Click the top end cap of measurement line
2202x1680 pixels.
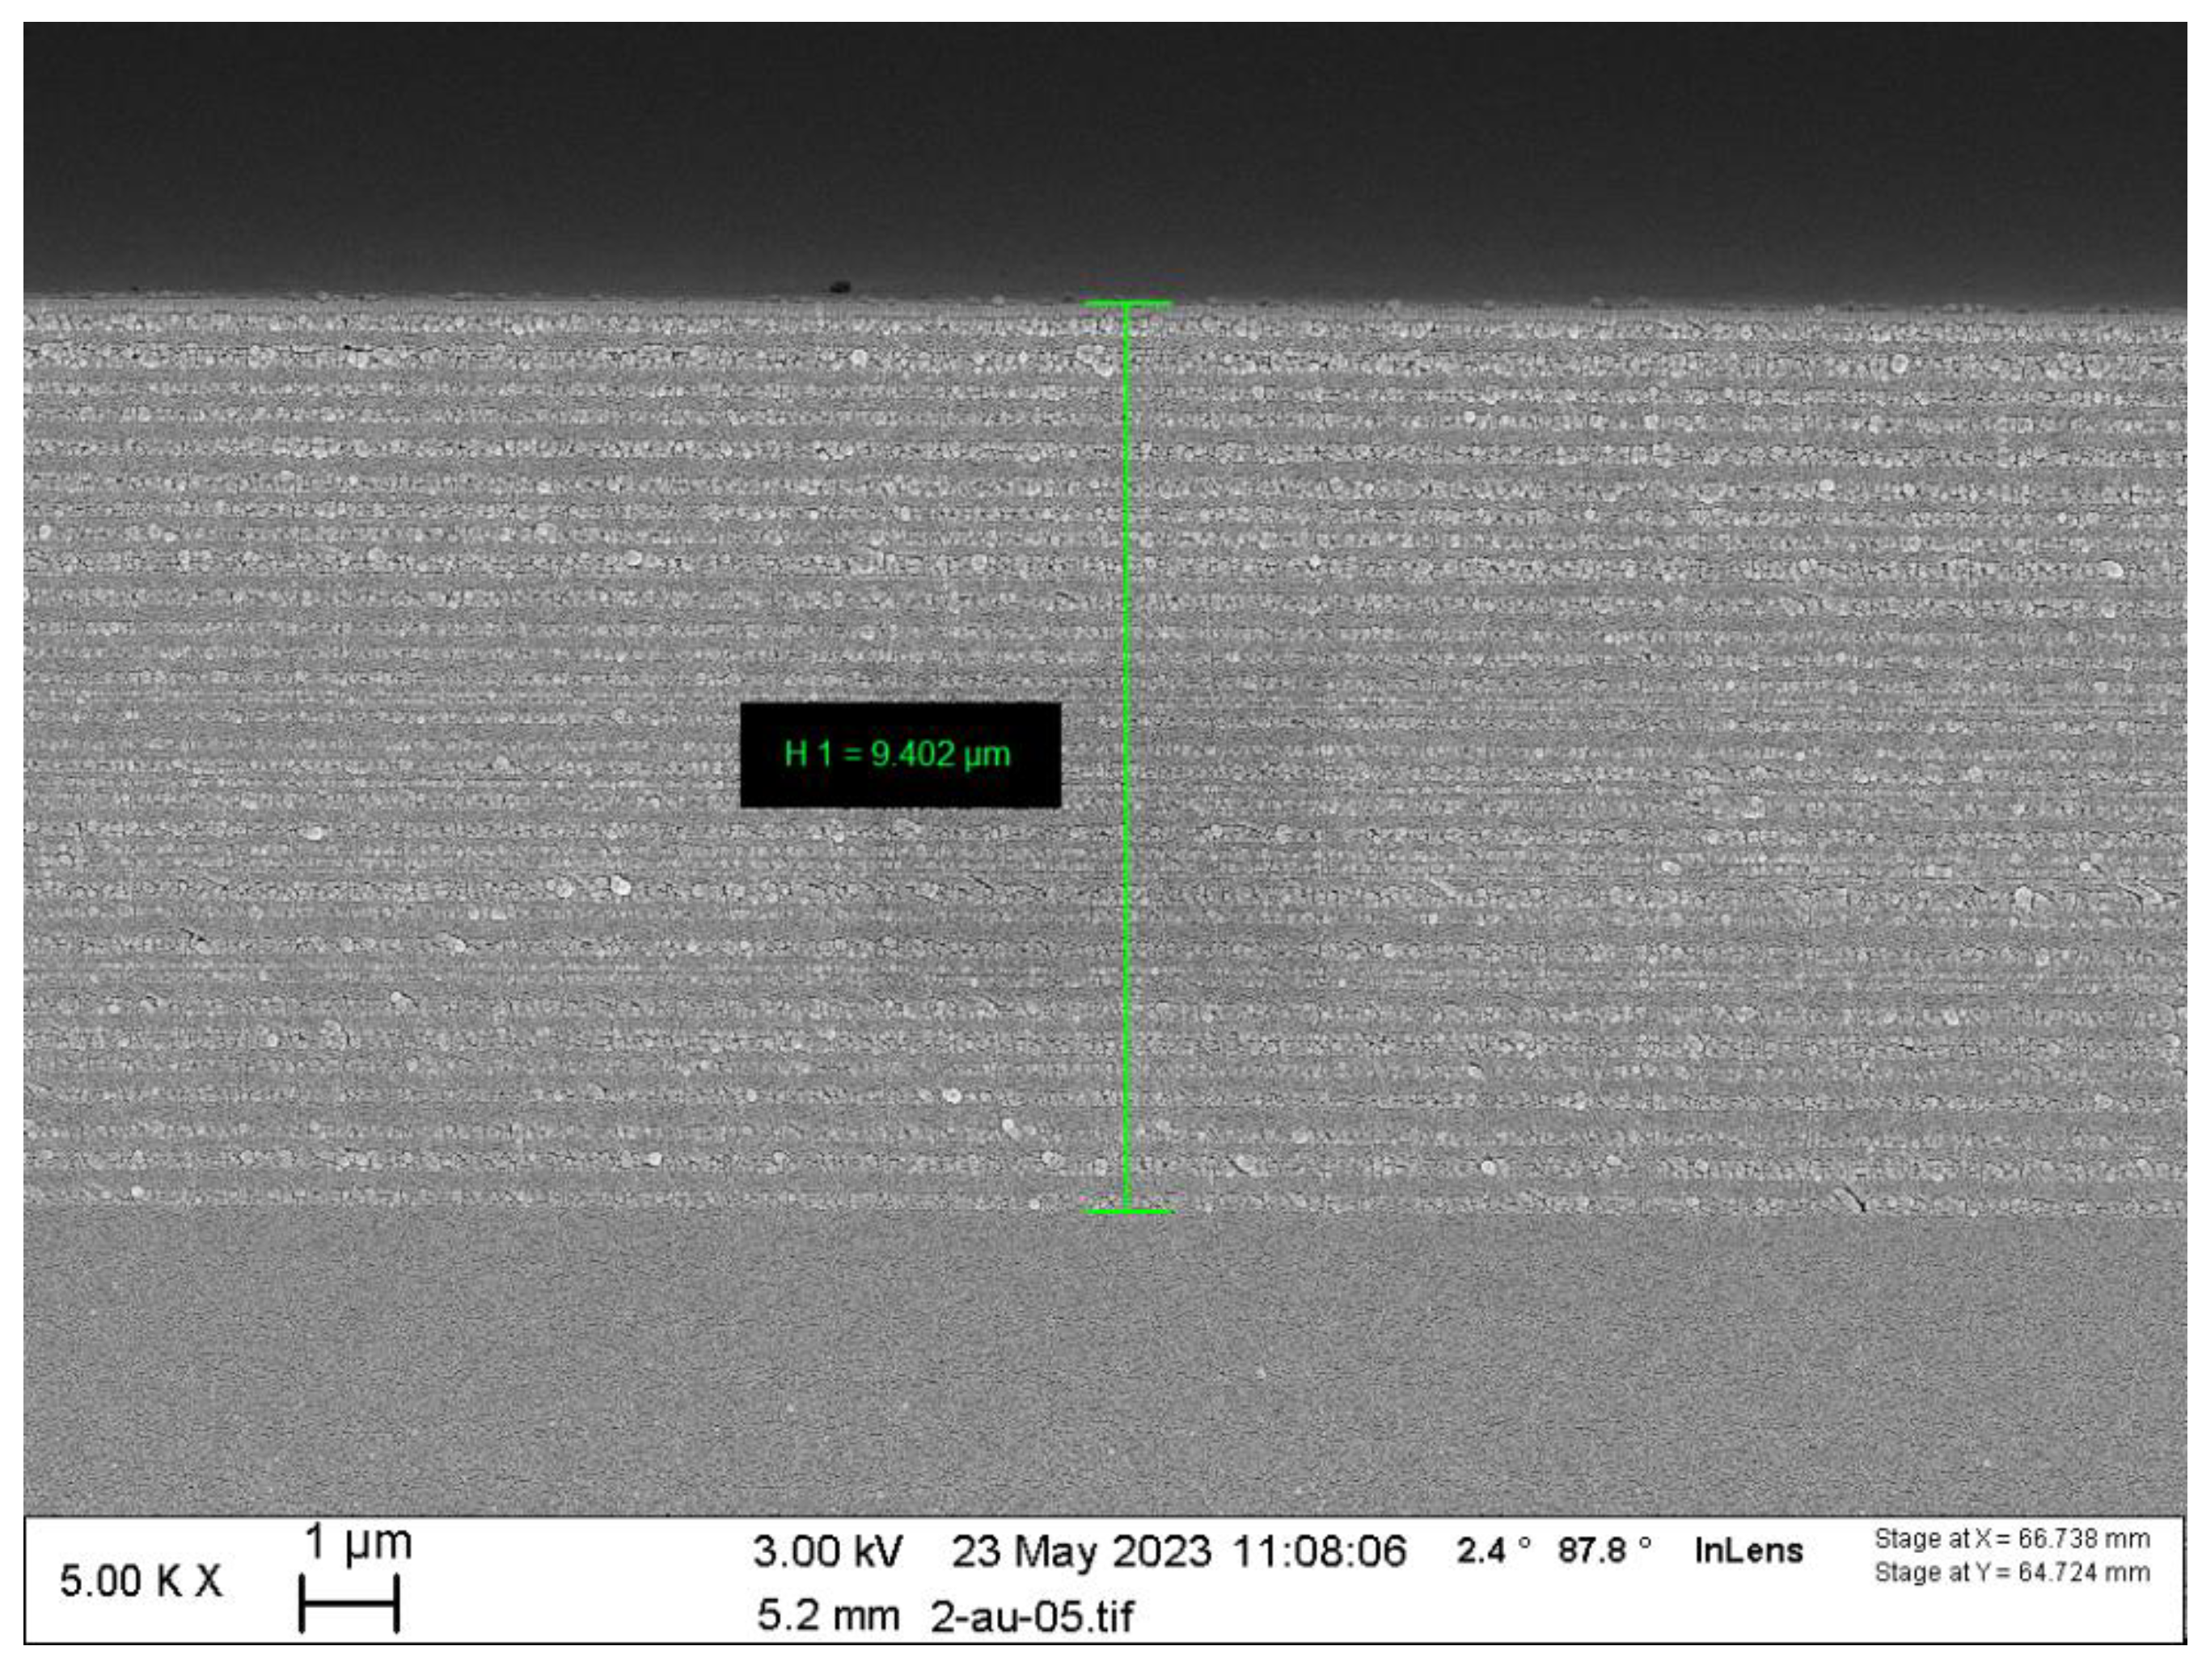pyautogui.click(x=1127, y=303)
